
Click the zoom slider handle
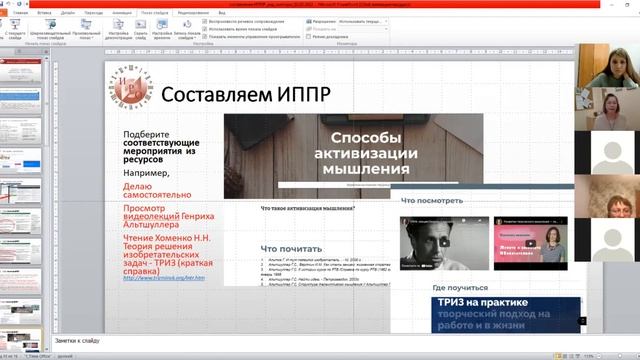[620, 356]
